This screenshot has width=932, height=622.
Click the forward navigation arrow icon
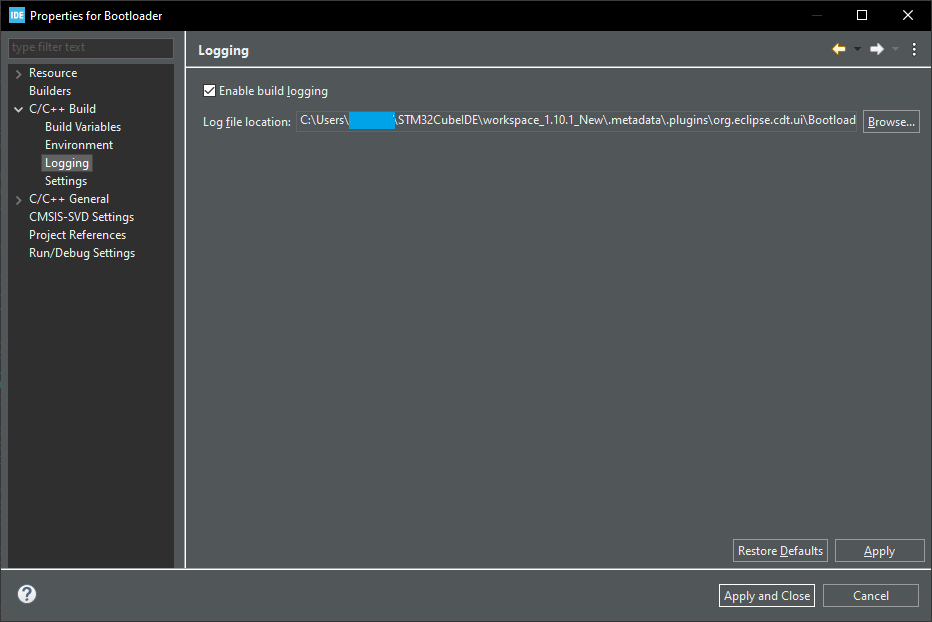[877, 49]
